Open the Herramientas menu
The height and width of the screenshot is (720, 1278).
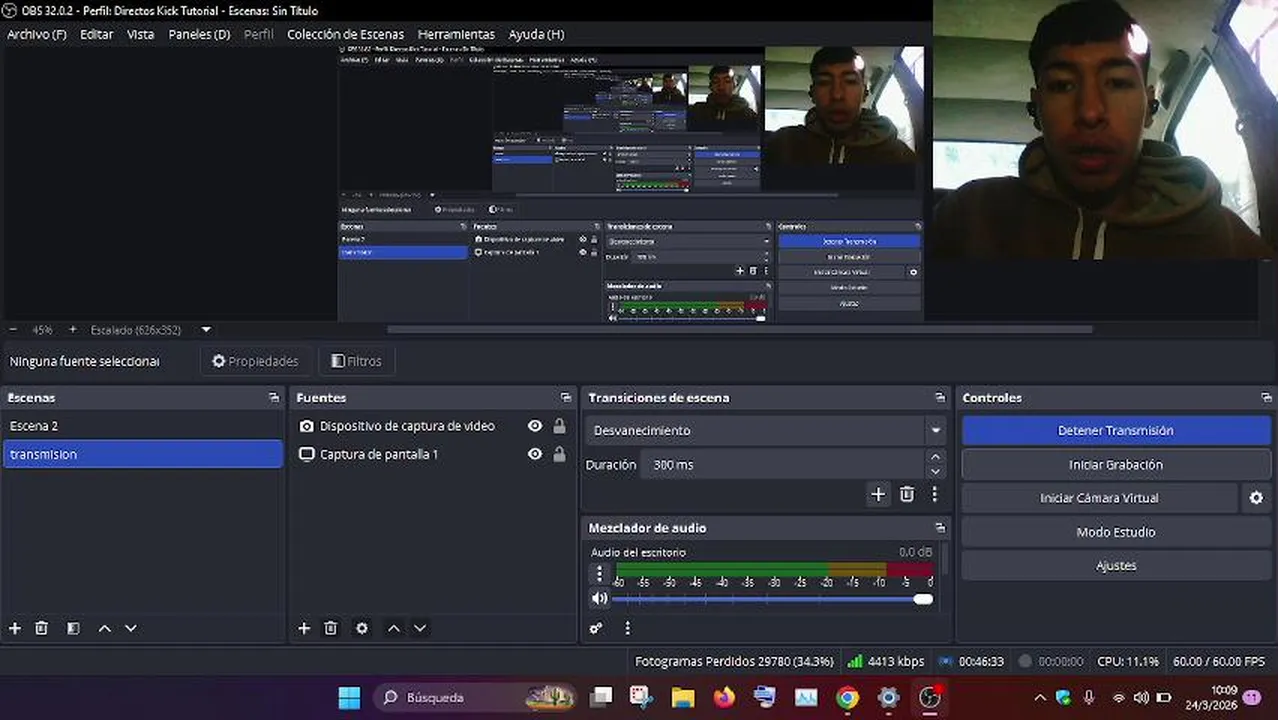456,34
